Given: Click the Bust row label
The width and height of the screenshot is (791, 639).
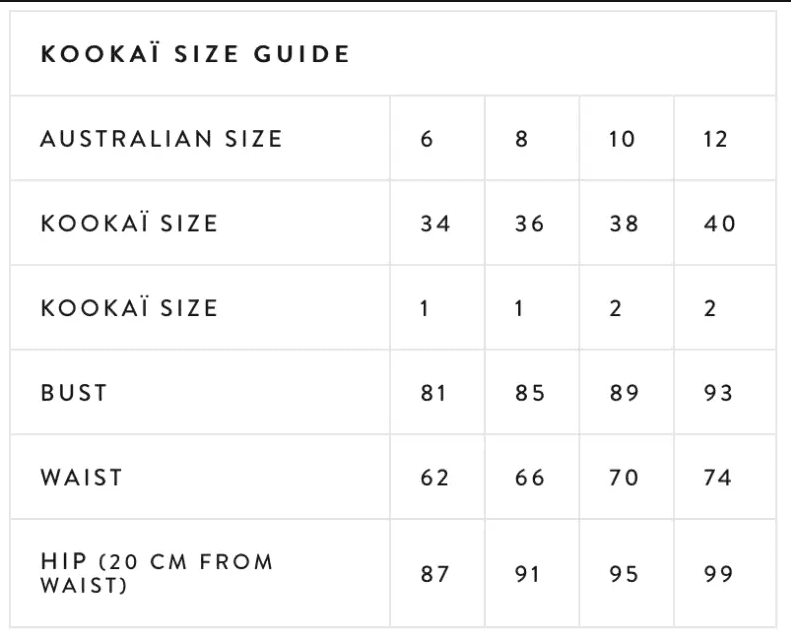Looking at the screenshot, I should click(74, 393).
